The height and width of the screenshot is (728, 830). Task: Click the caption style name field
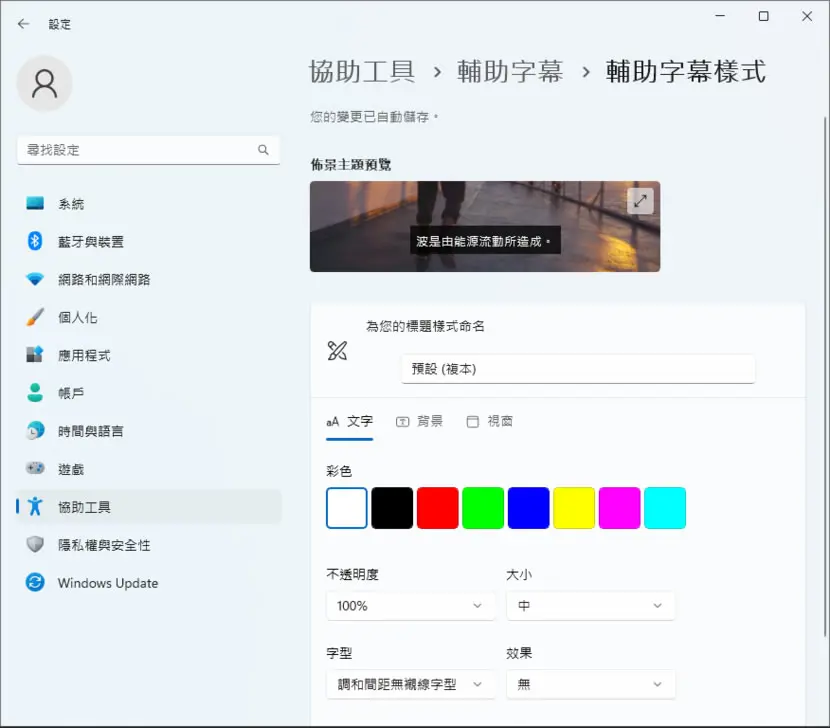click(x=578, y=369)
